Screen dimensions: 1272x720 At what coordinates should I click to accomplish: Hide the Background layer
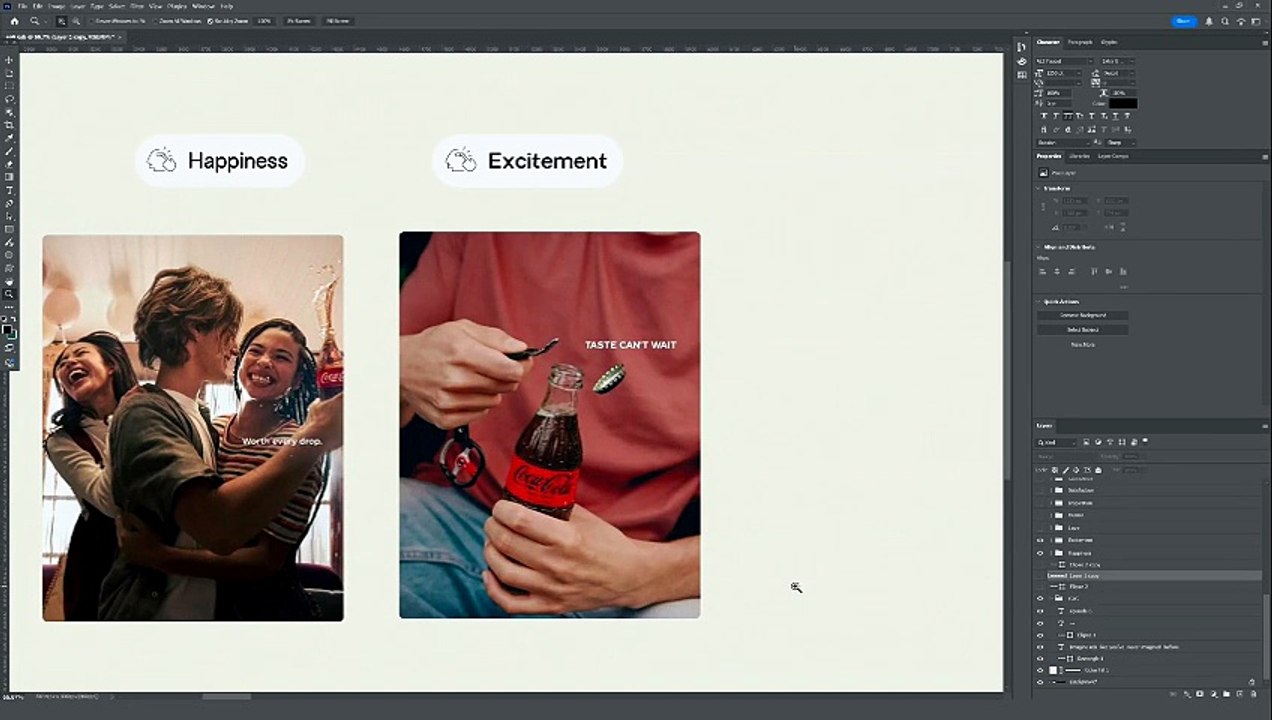pyautogui.click(x=1040, y=682)
